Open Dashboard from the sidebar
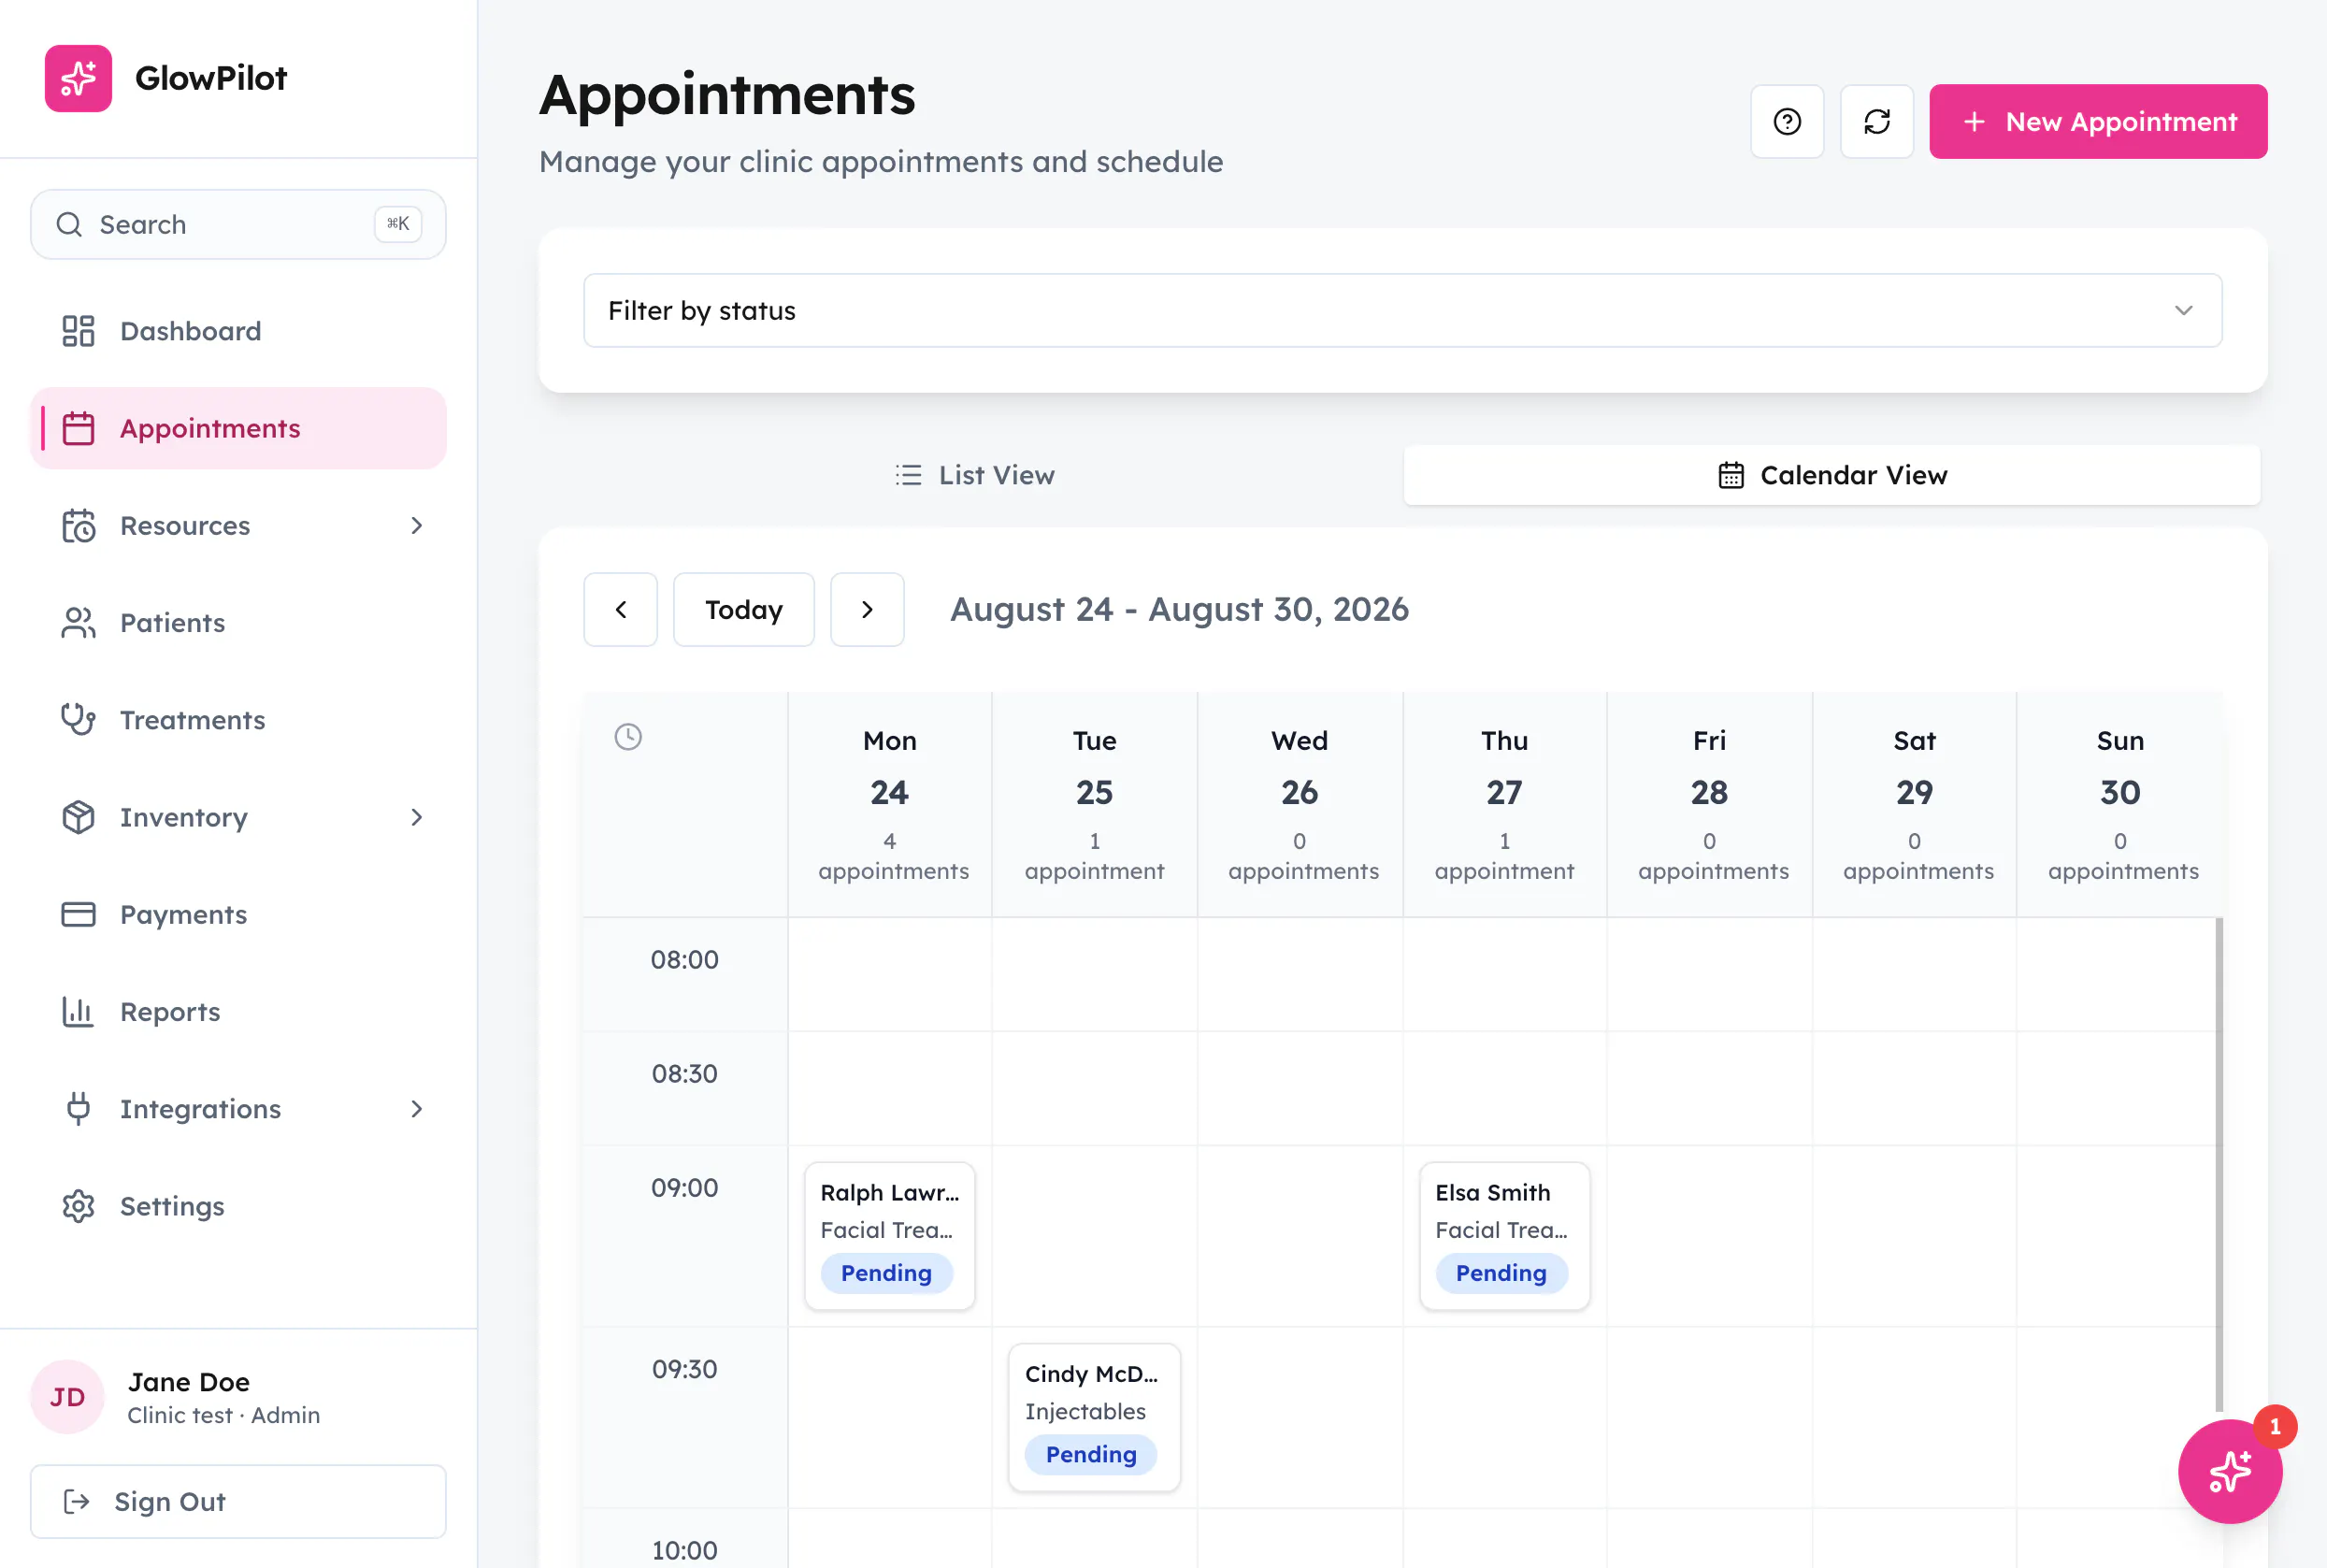 238,331
